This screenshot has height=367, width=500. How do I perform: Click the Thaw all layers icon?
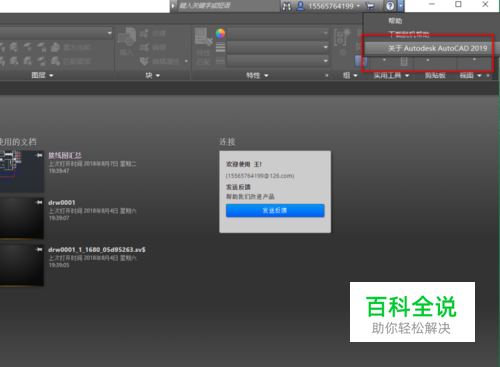(x=27, y=61)
